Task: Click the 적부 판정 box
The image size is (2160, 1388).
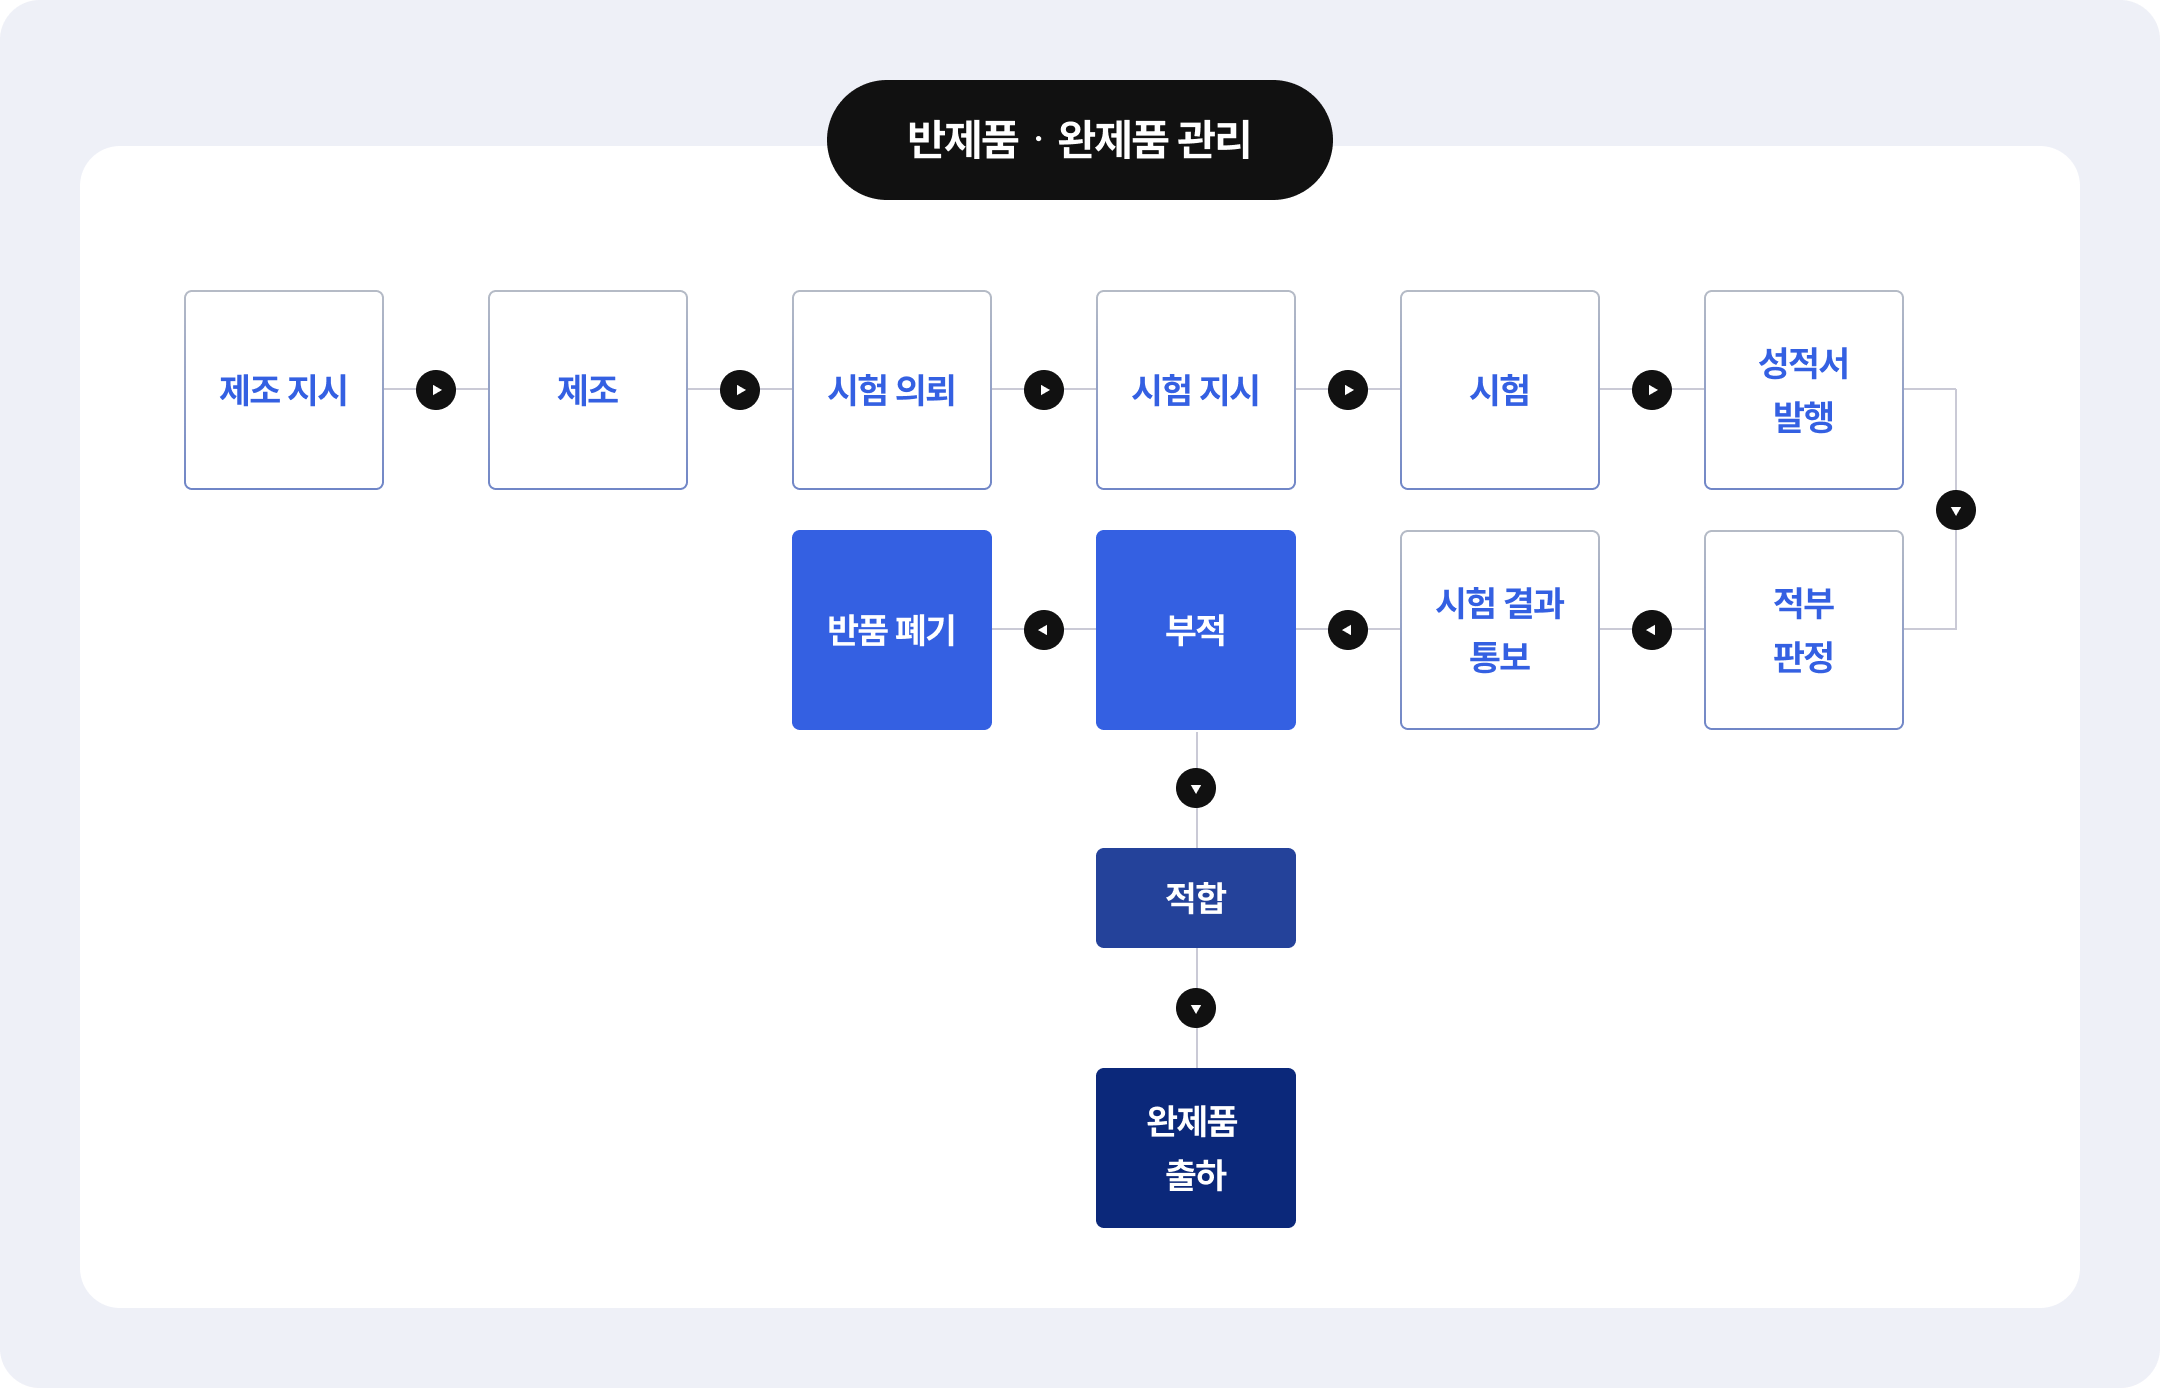Action: (1804, 630)
